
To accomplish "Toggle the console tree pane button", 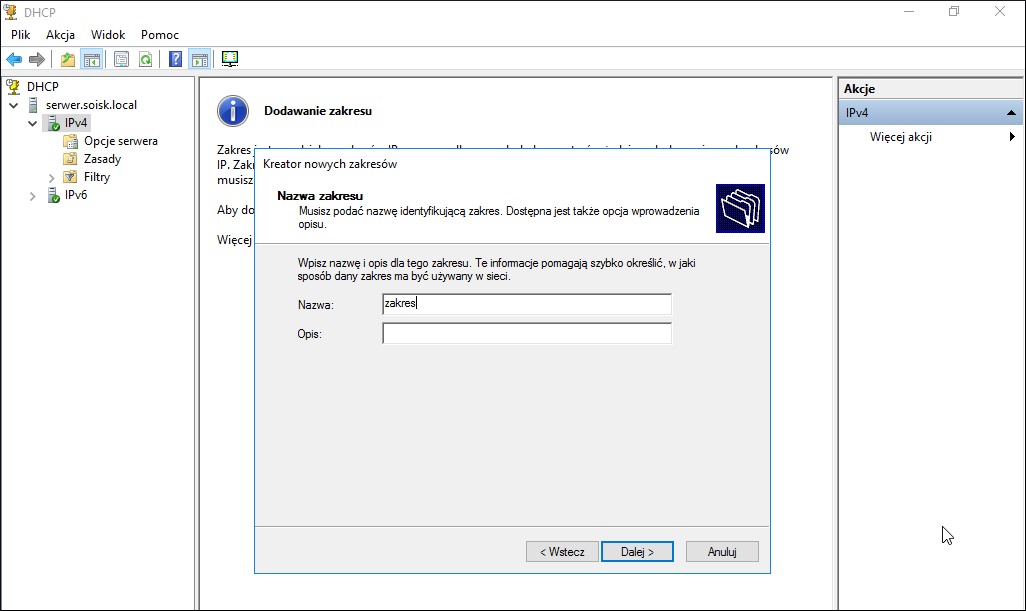I will (x=92, y=60).
